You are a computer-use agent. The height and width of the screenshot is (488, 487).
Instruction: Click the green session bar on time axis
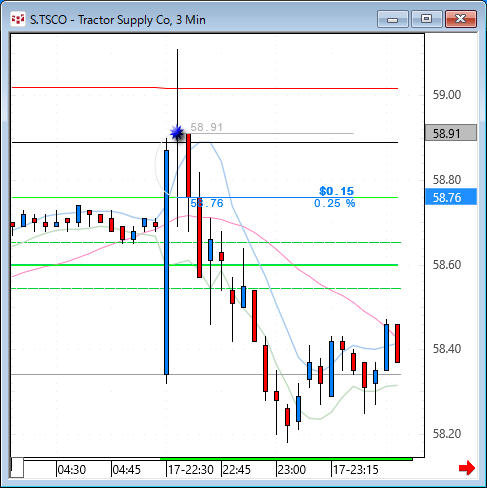pos(286,459)
